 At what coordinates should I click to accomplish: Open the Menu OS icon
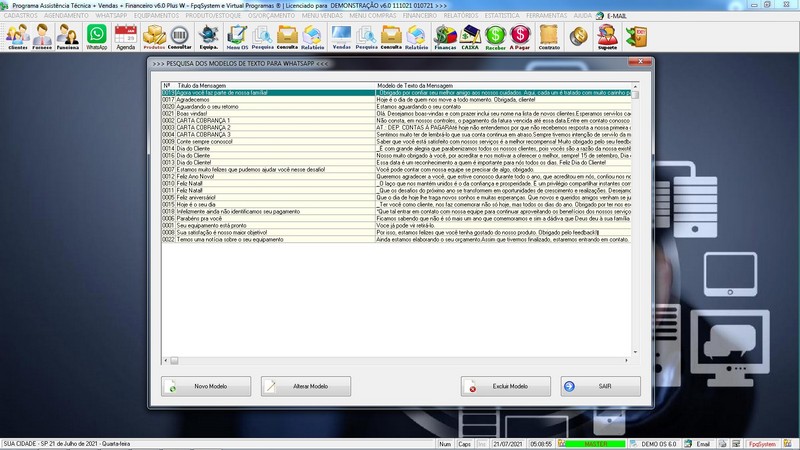coord(237,37)
